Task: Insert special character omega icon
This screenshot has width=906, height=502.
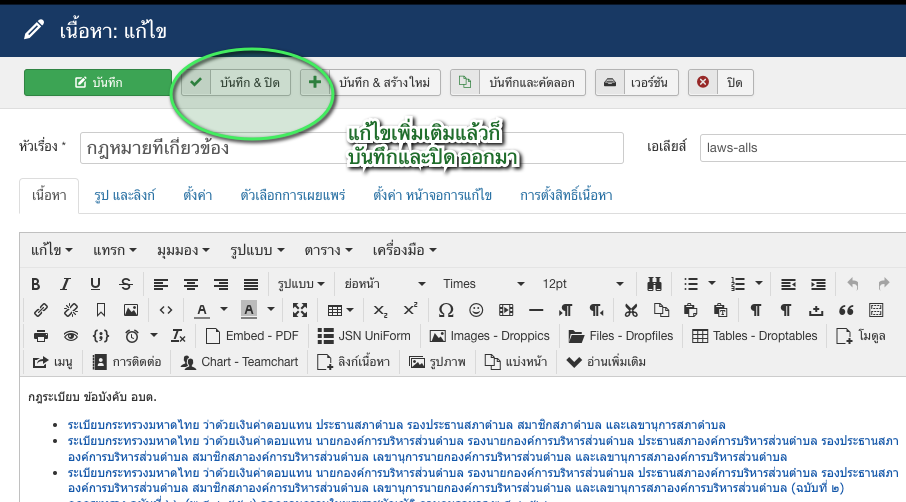Action: click(x=445, y=310)
